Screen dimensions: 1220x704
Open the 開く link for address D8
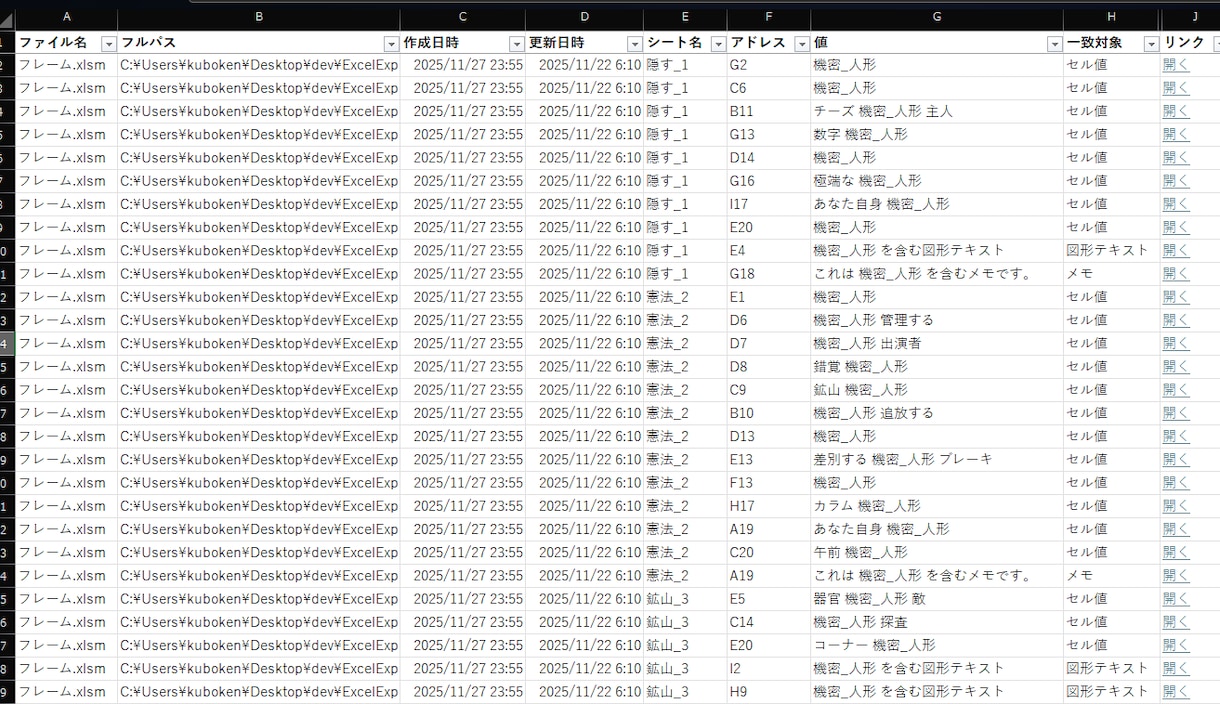point(1176,367)
